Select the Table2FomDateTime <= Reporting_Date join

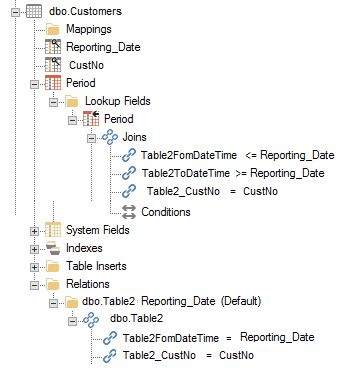tap(237, 155)
